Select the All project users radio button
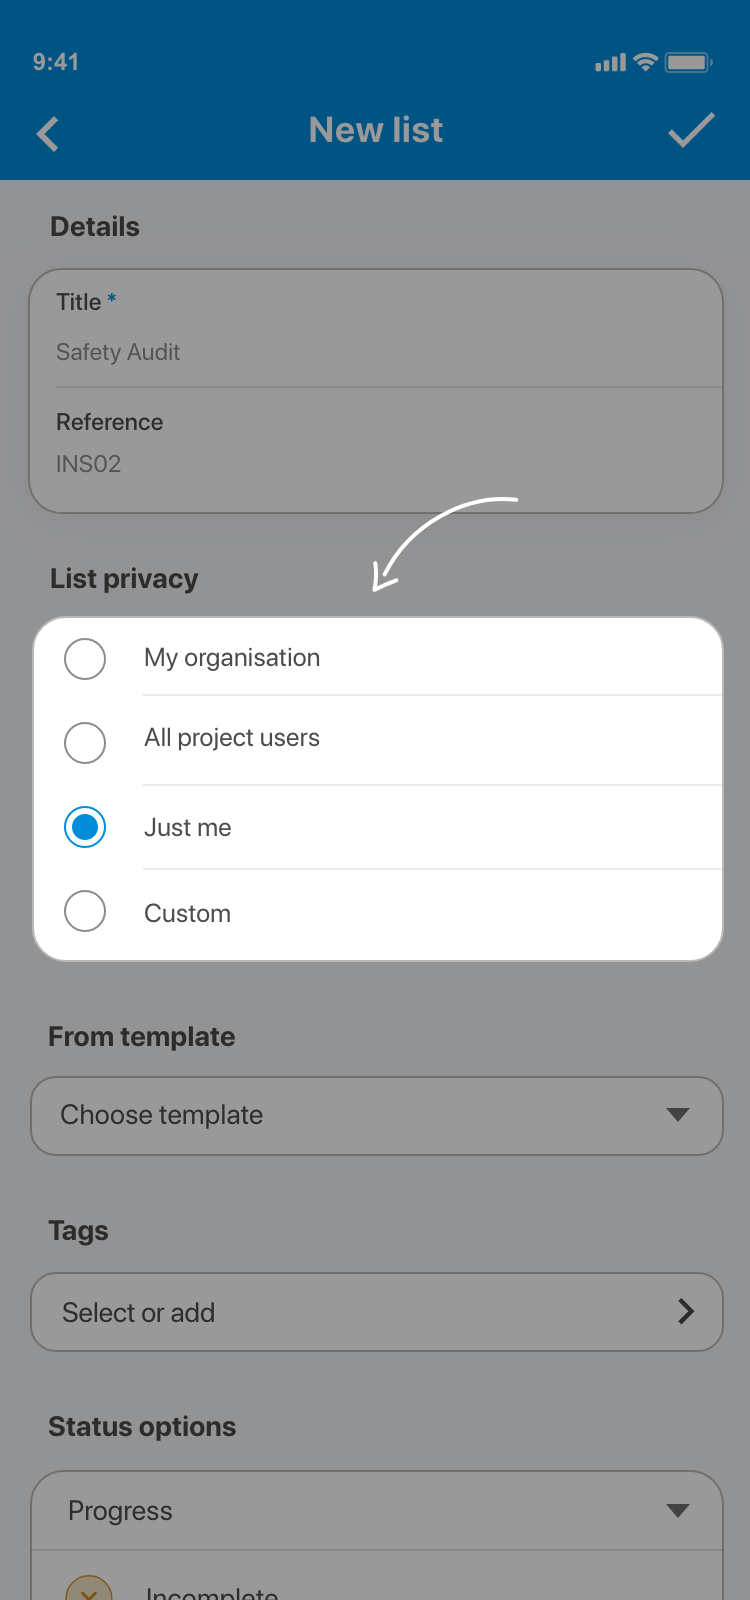The height and width of the screenshot is (1600, 750). pyautogui.click(x=85, y=743)
